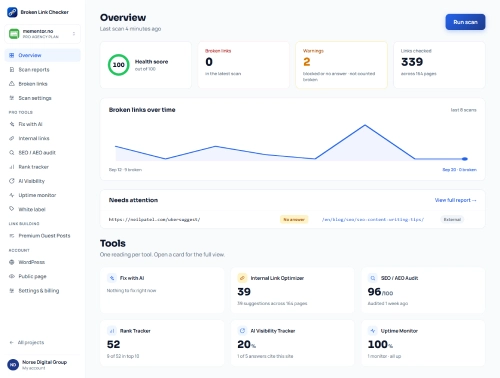This screenshot has width=500, height=378.
Task: Click the Rank Tracker card chart icon
Action: pos(112,331)
